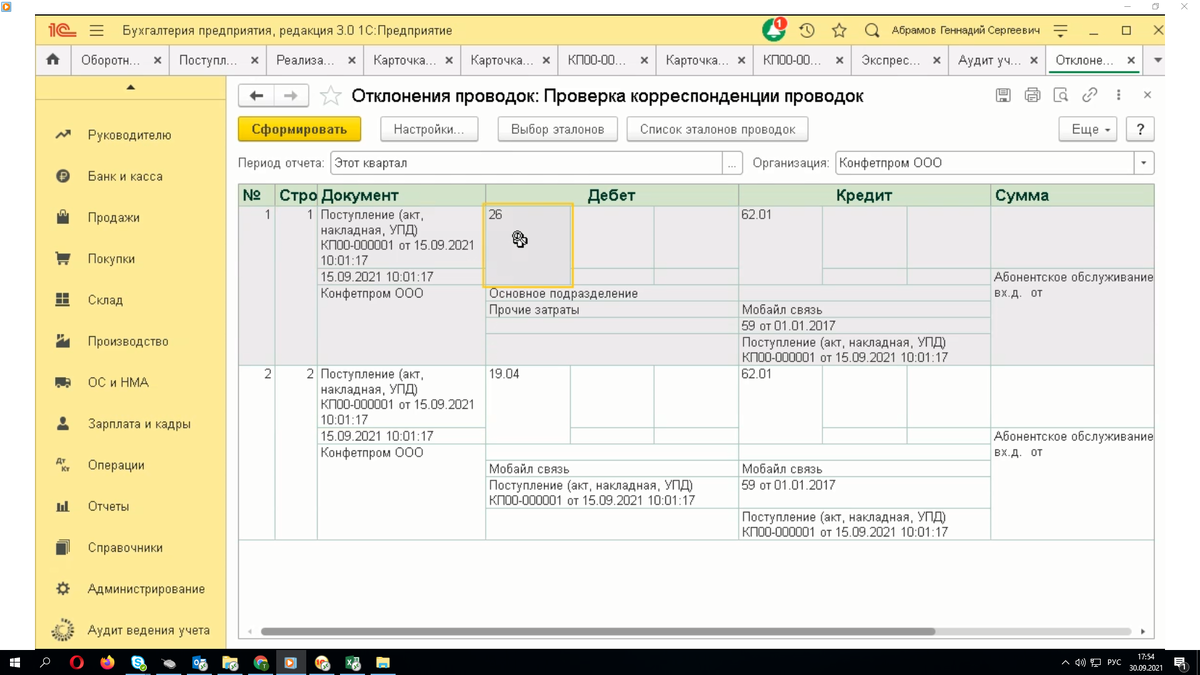Collapse sections panel with up arrow
The width and height of the screenshot is (1200, 675).
130,88
